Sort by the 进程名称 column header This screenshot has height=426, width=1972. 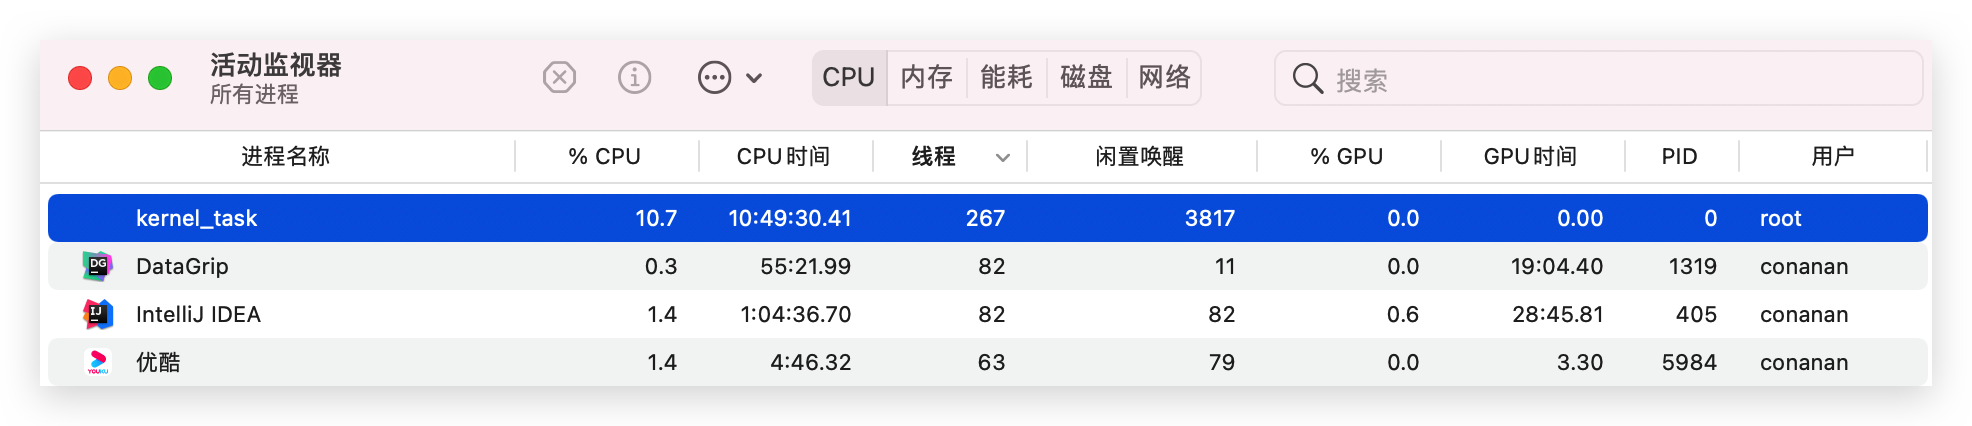285,157
